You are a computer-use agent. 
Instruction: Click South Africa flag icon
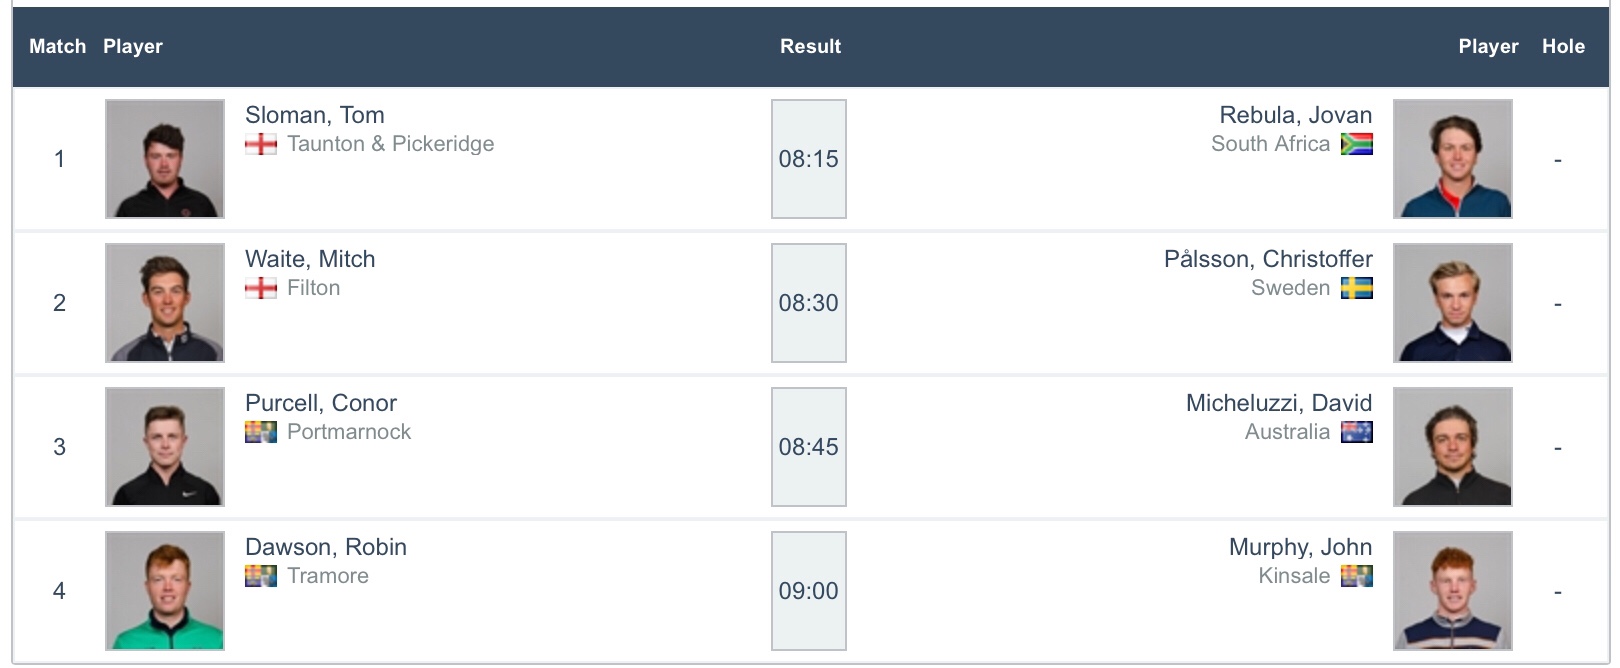point(1356,144)
